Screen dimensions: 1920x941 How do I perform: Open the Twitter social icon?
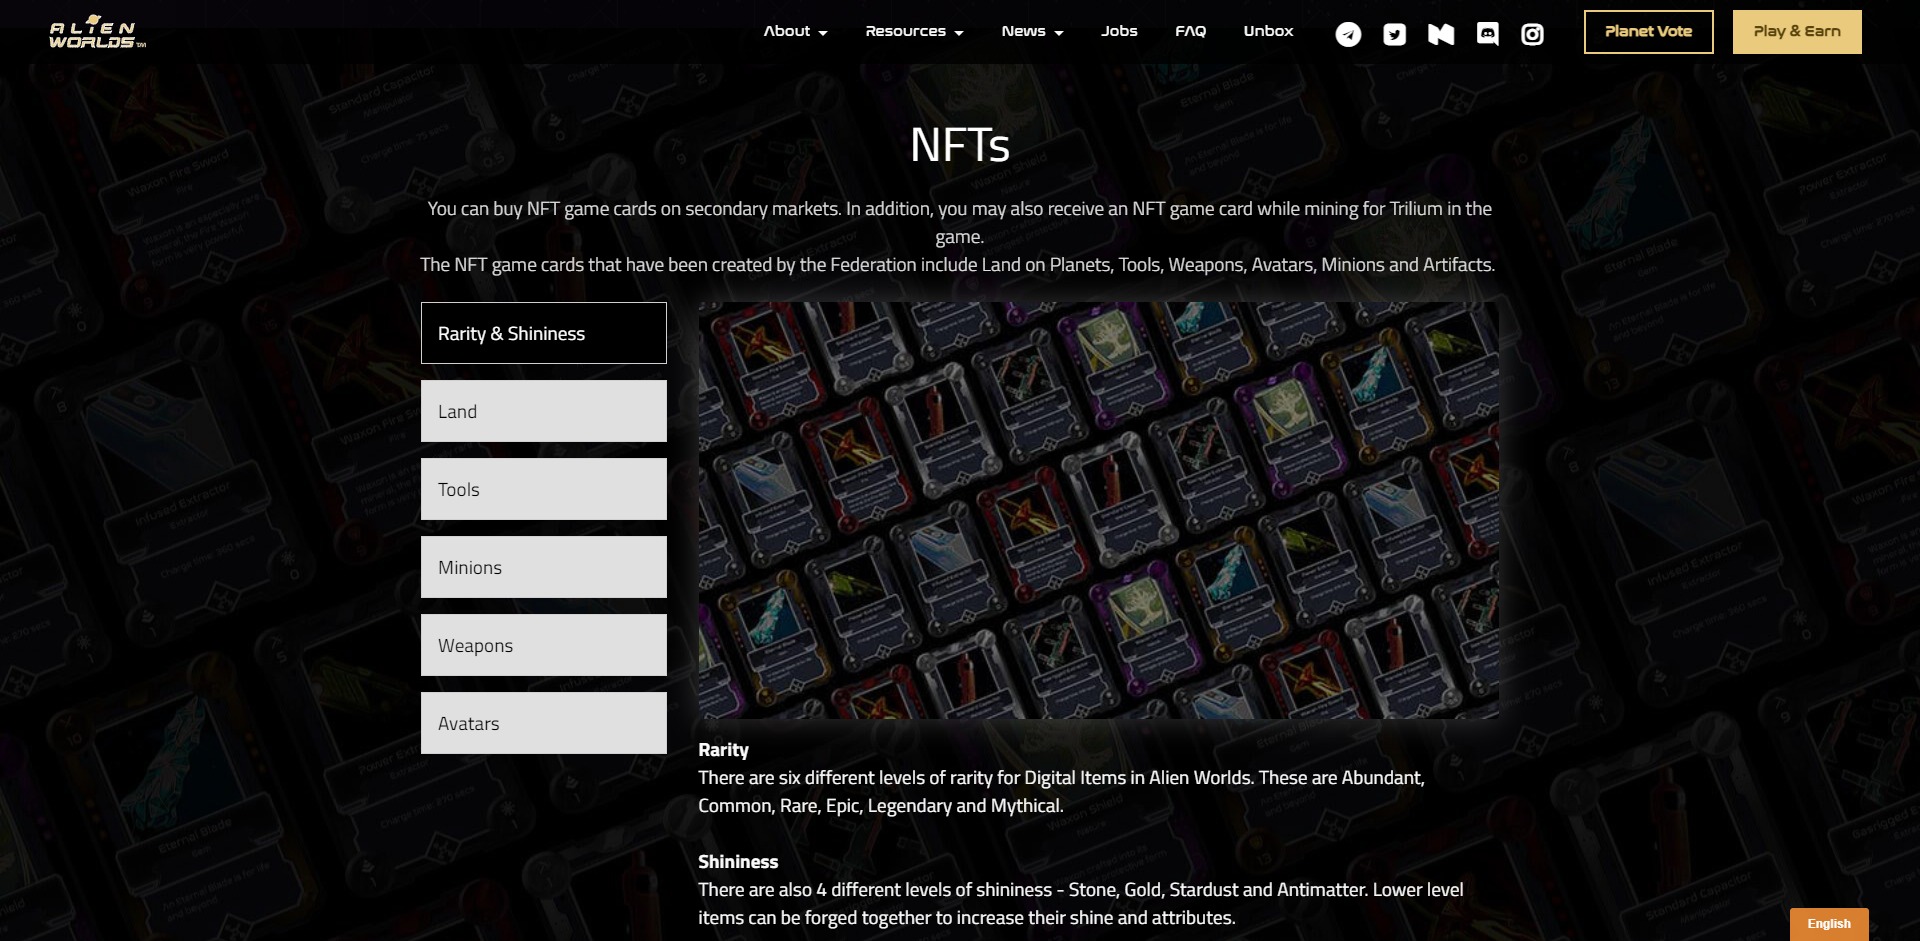pos(1394,35)
